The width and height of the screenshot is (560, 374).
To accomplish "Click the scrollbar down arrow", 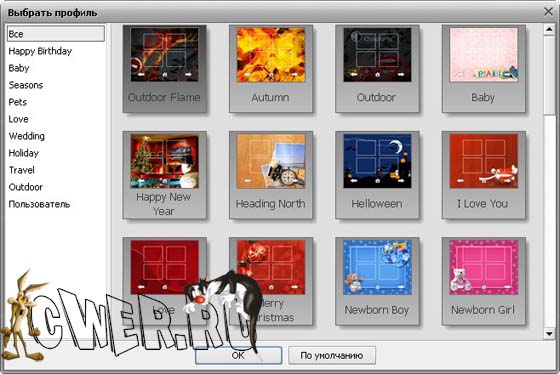I will (549, 334).
